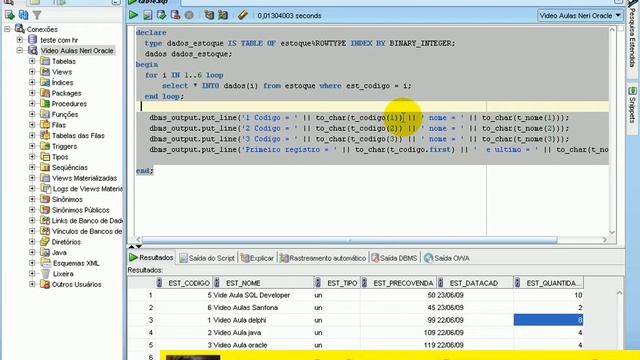The width and height of the screenshot is (640, 360).
Task: Select Esquemas XML tree item
Action: (76, 263)
